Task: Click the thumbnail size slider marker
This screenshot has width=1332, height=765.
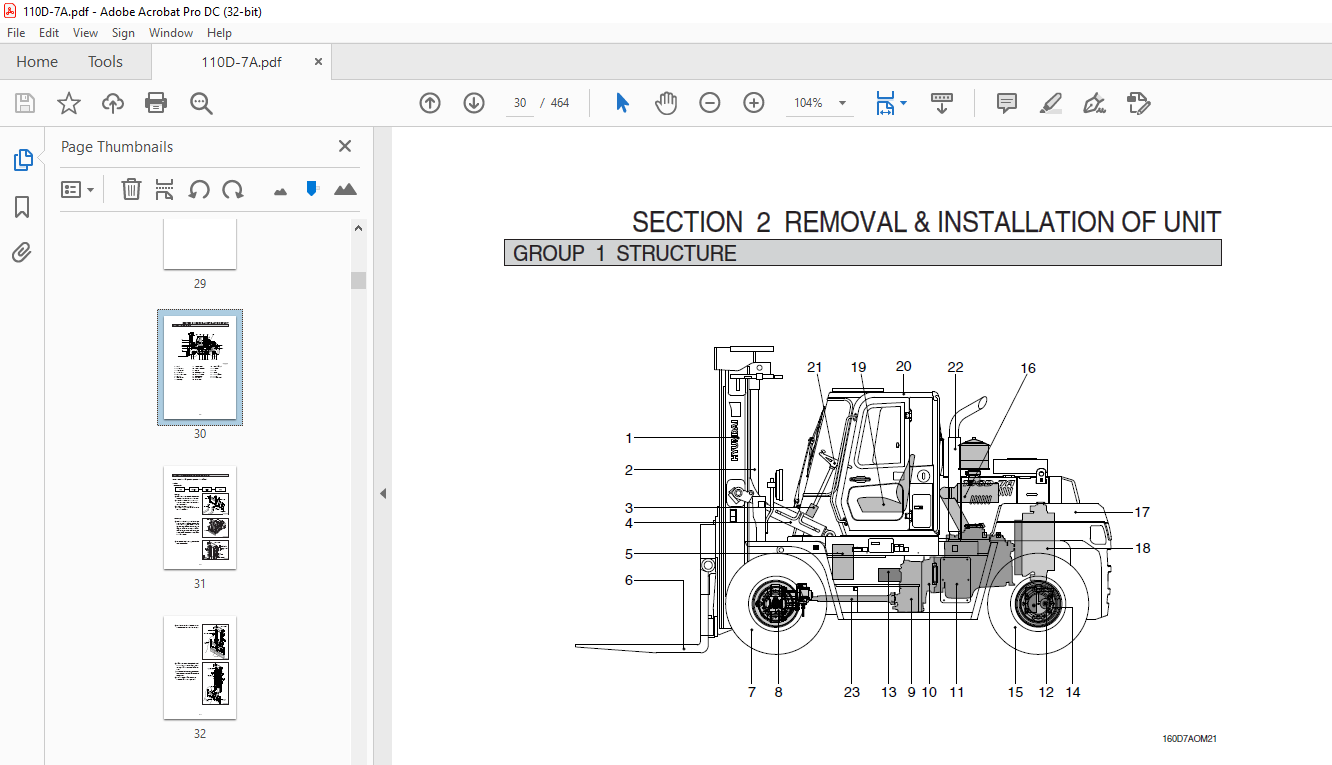Action: (312, 188)
